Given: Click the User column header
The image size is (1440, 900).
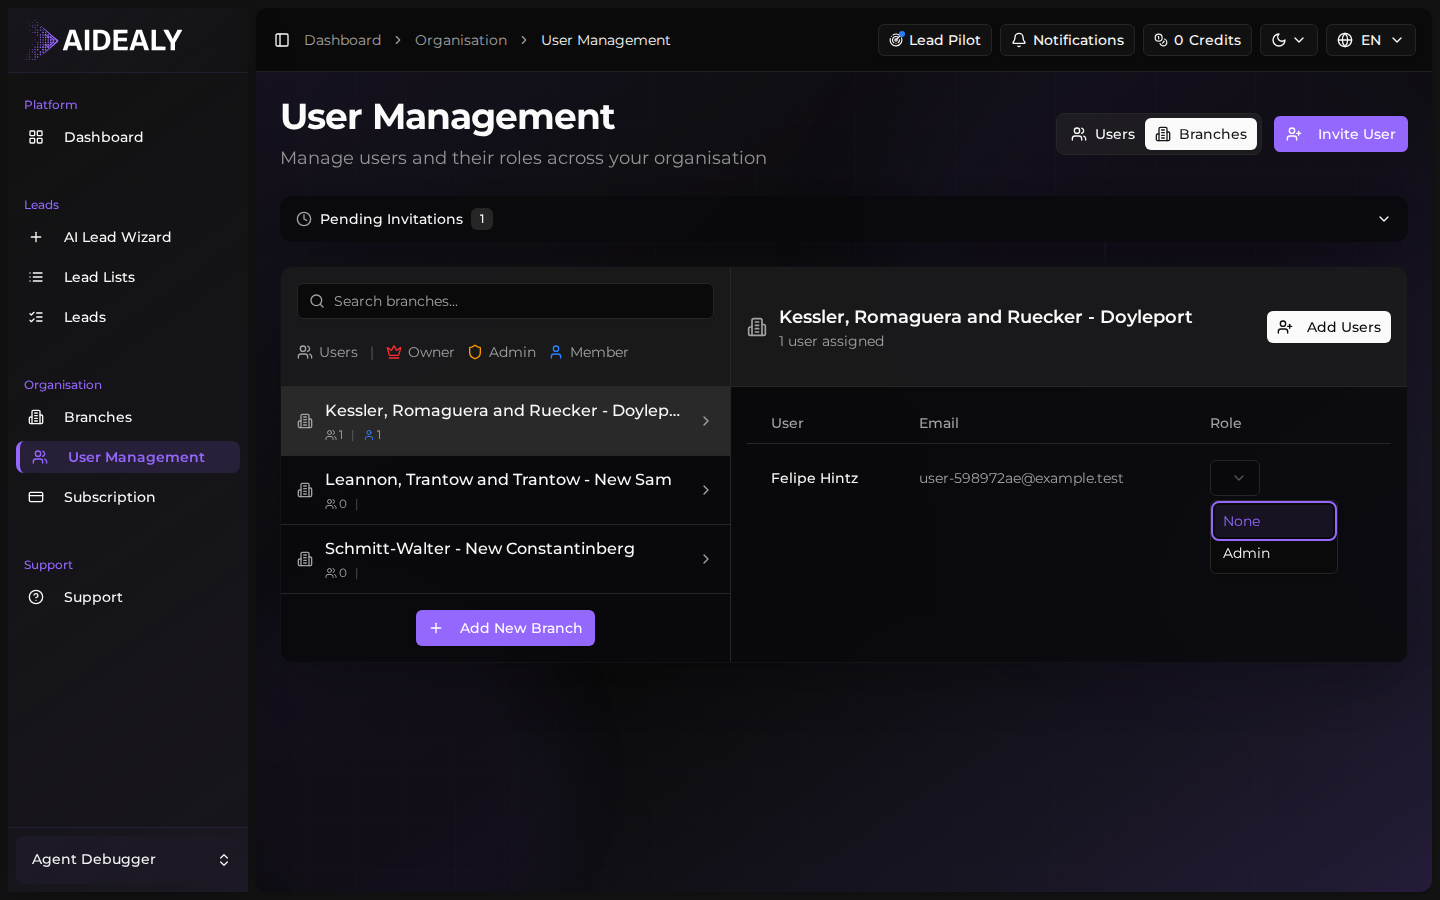Looking at the screenshot, I should 787,423.
